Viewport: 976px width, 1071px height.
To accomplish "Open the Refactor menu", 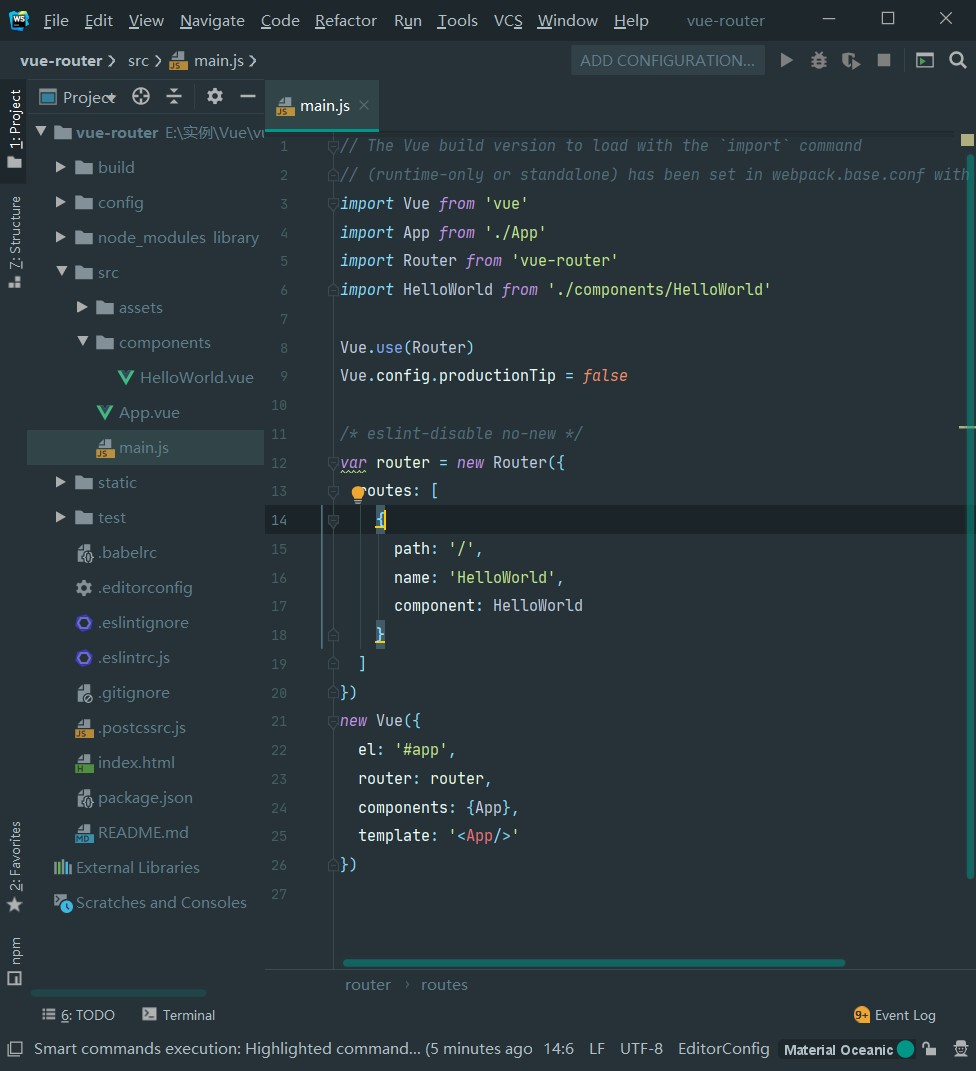I will click(x=346, y=21).
